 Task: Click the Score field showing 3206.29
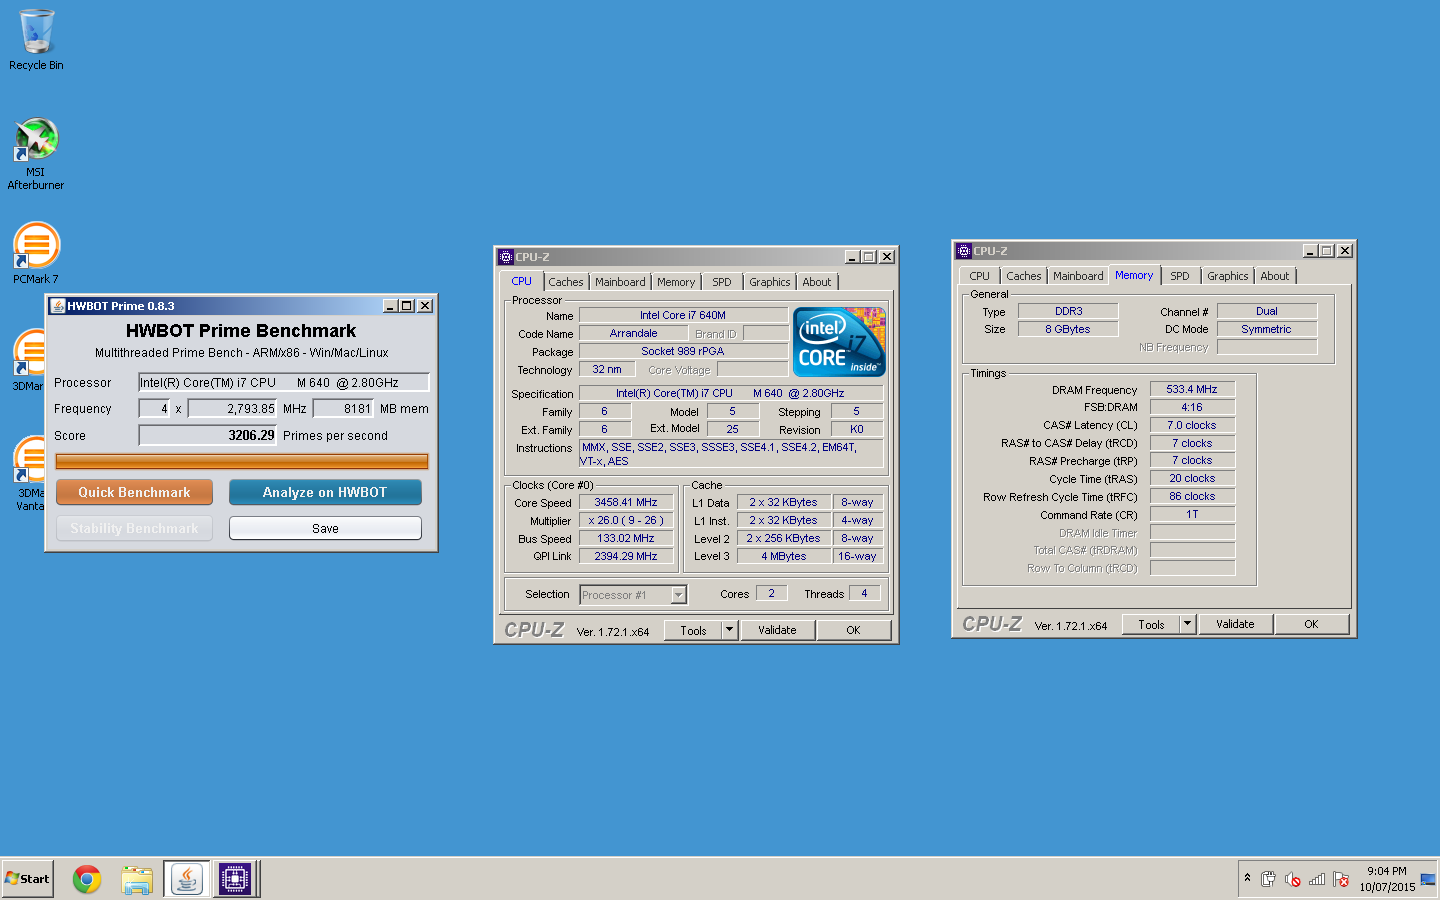[x=207, y=435]
